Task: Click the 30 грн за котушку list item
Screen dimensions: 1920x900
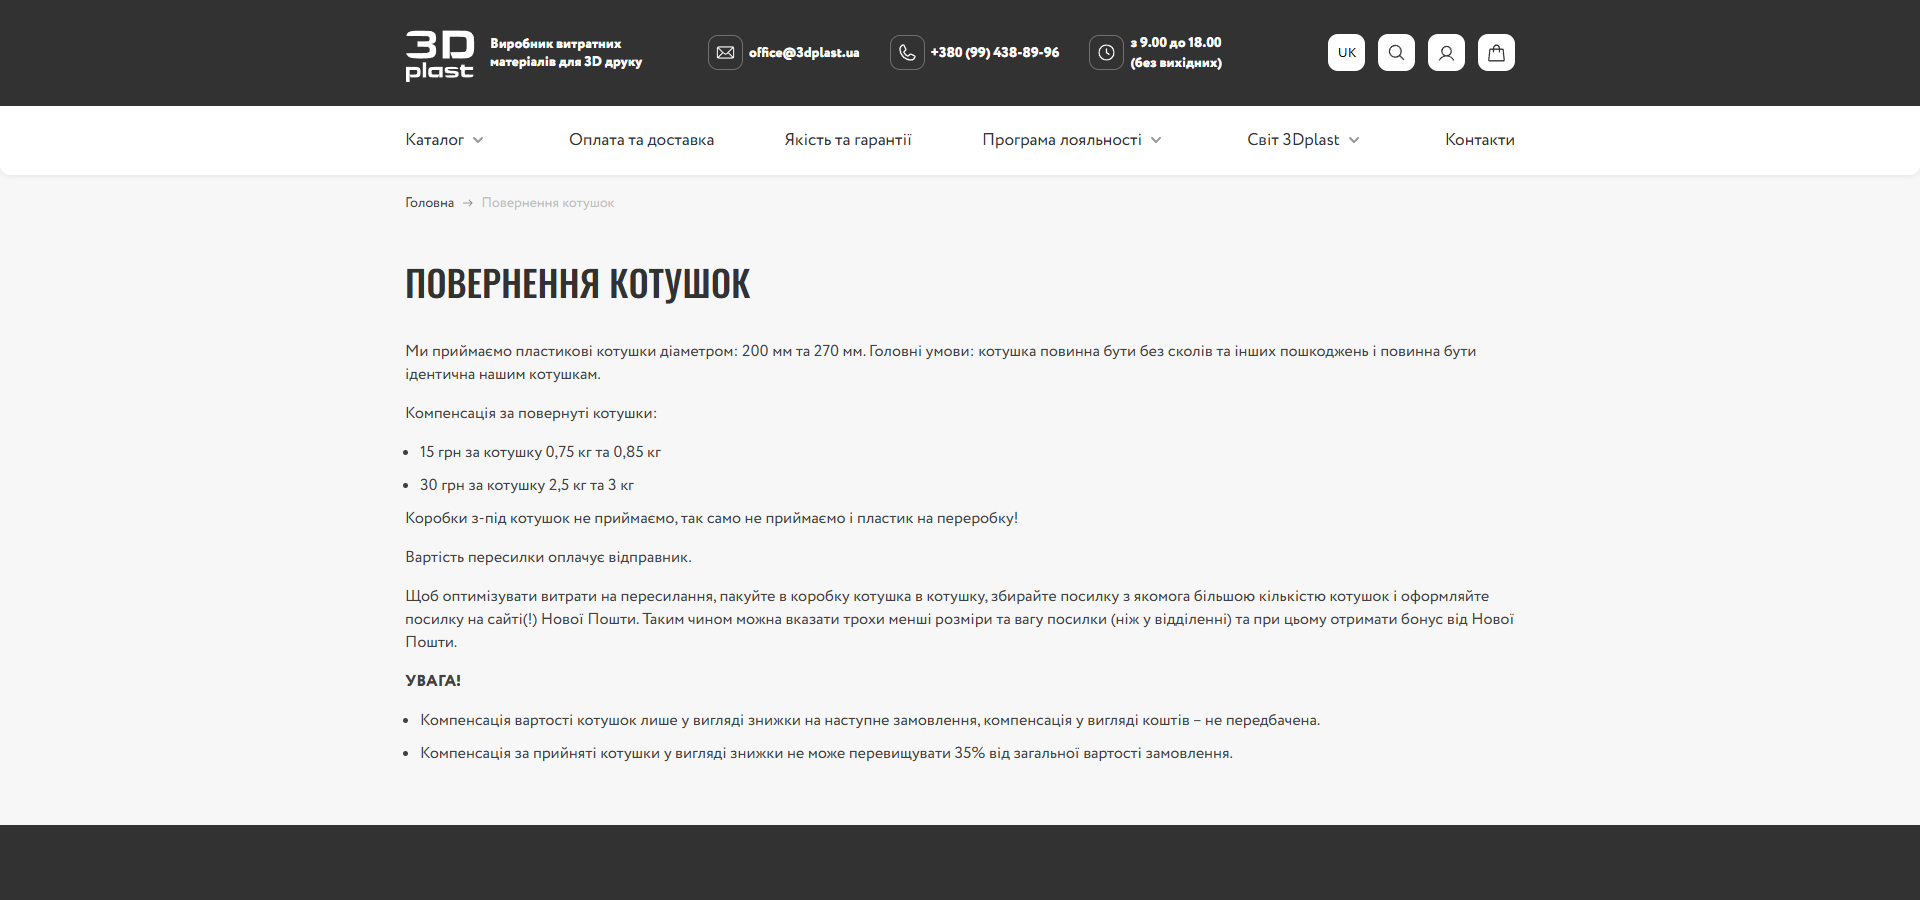Action: (x=527, y=485)
